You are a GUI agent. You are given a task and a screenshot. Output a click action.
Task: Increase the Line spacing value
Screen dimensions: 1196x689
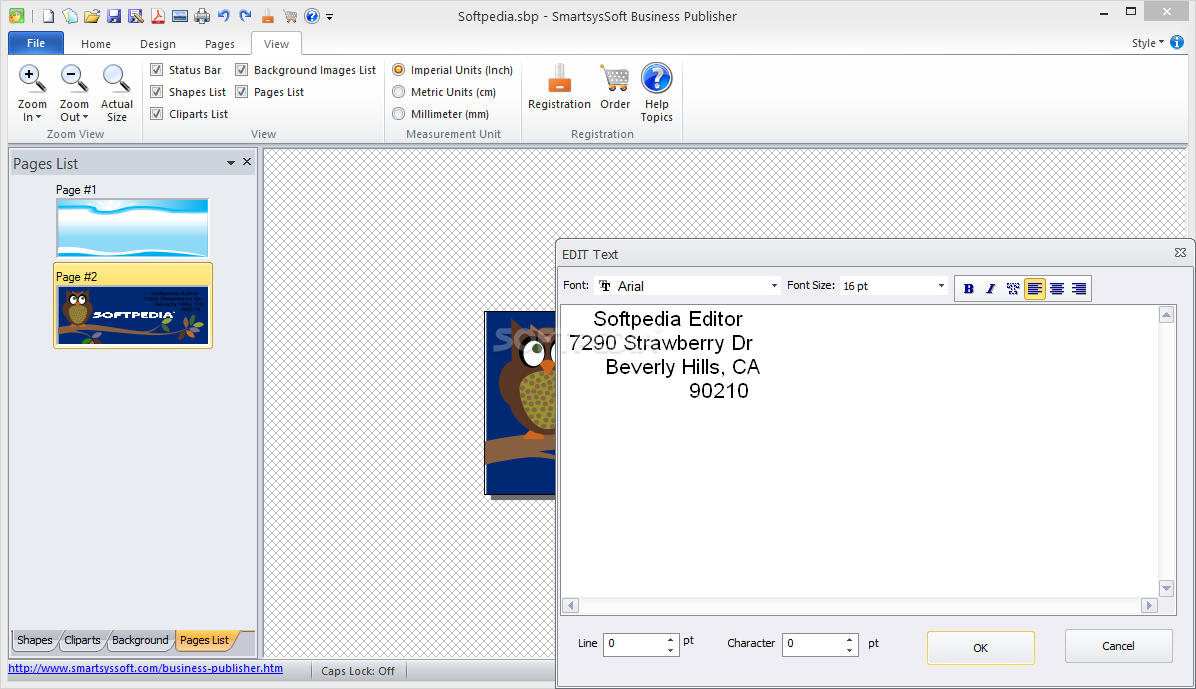pos(670,639)
